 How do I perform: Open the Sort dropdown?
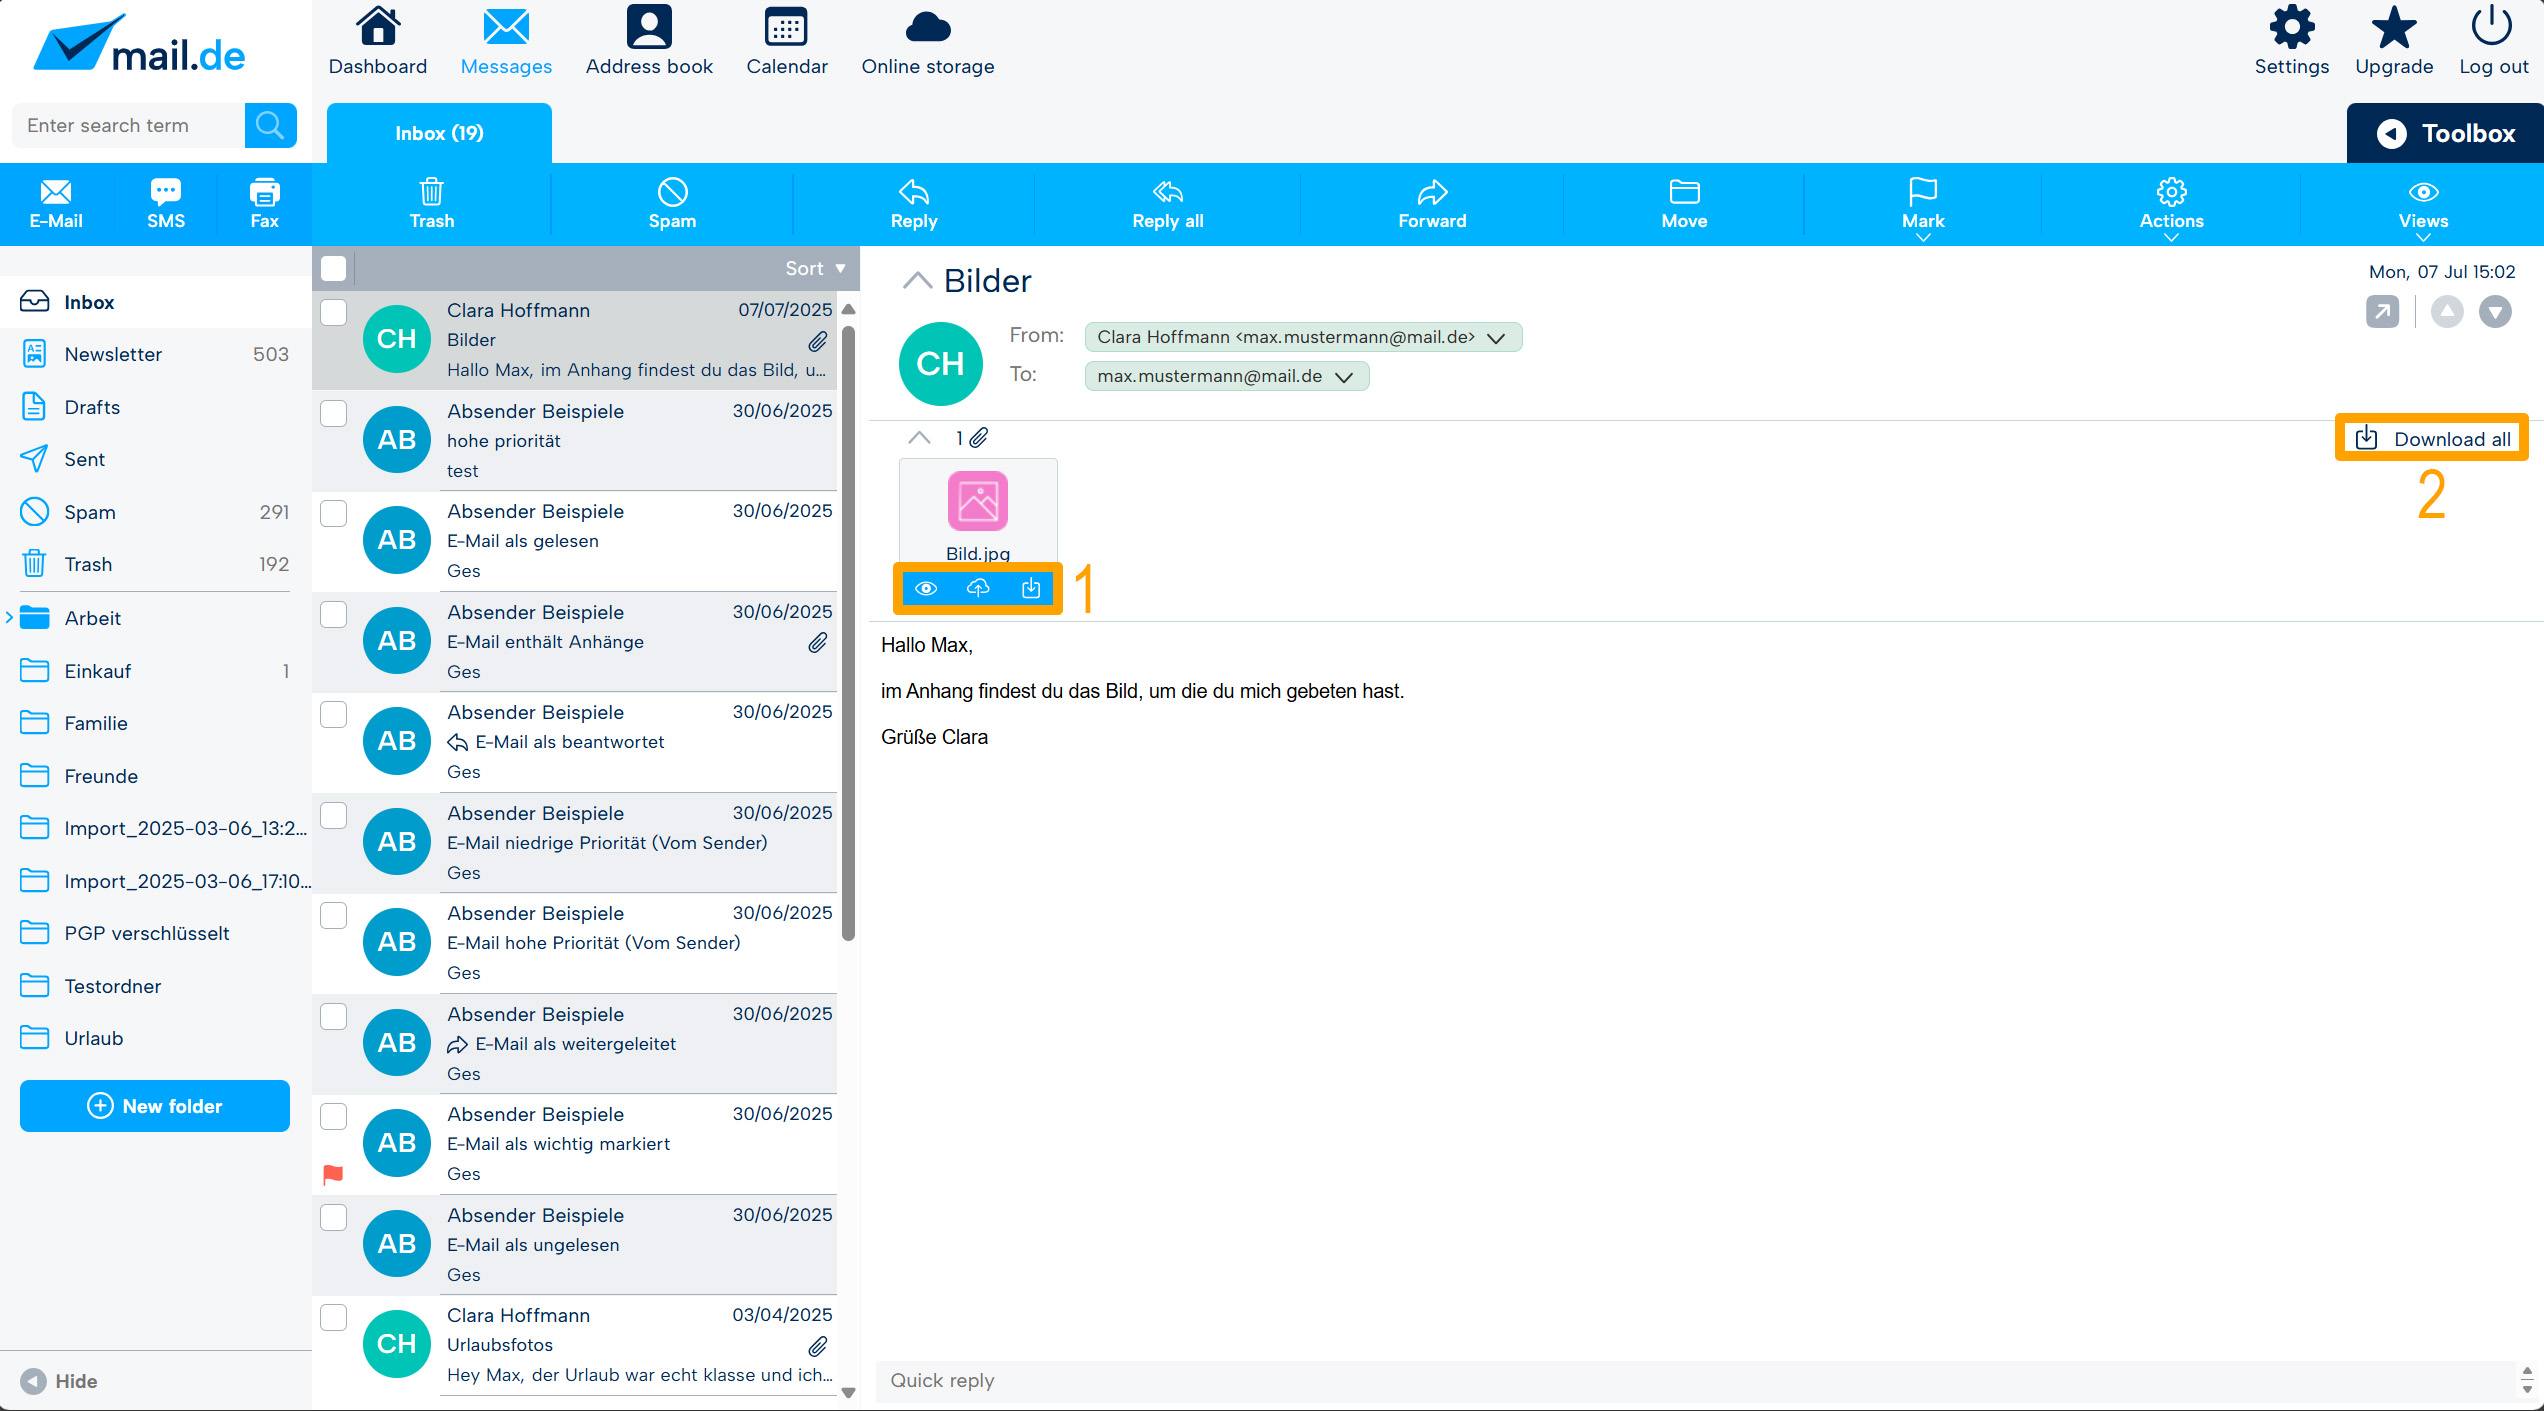815,268
